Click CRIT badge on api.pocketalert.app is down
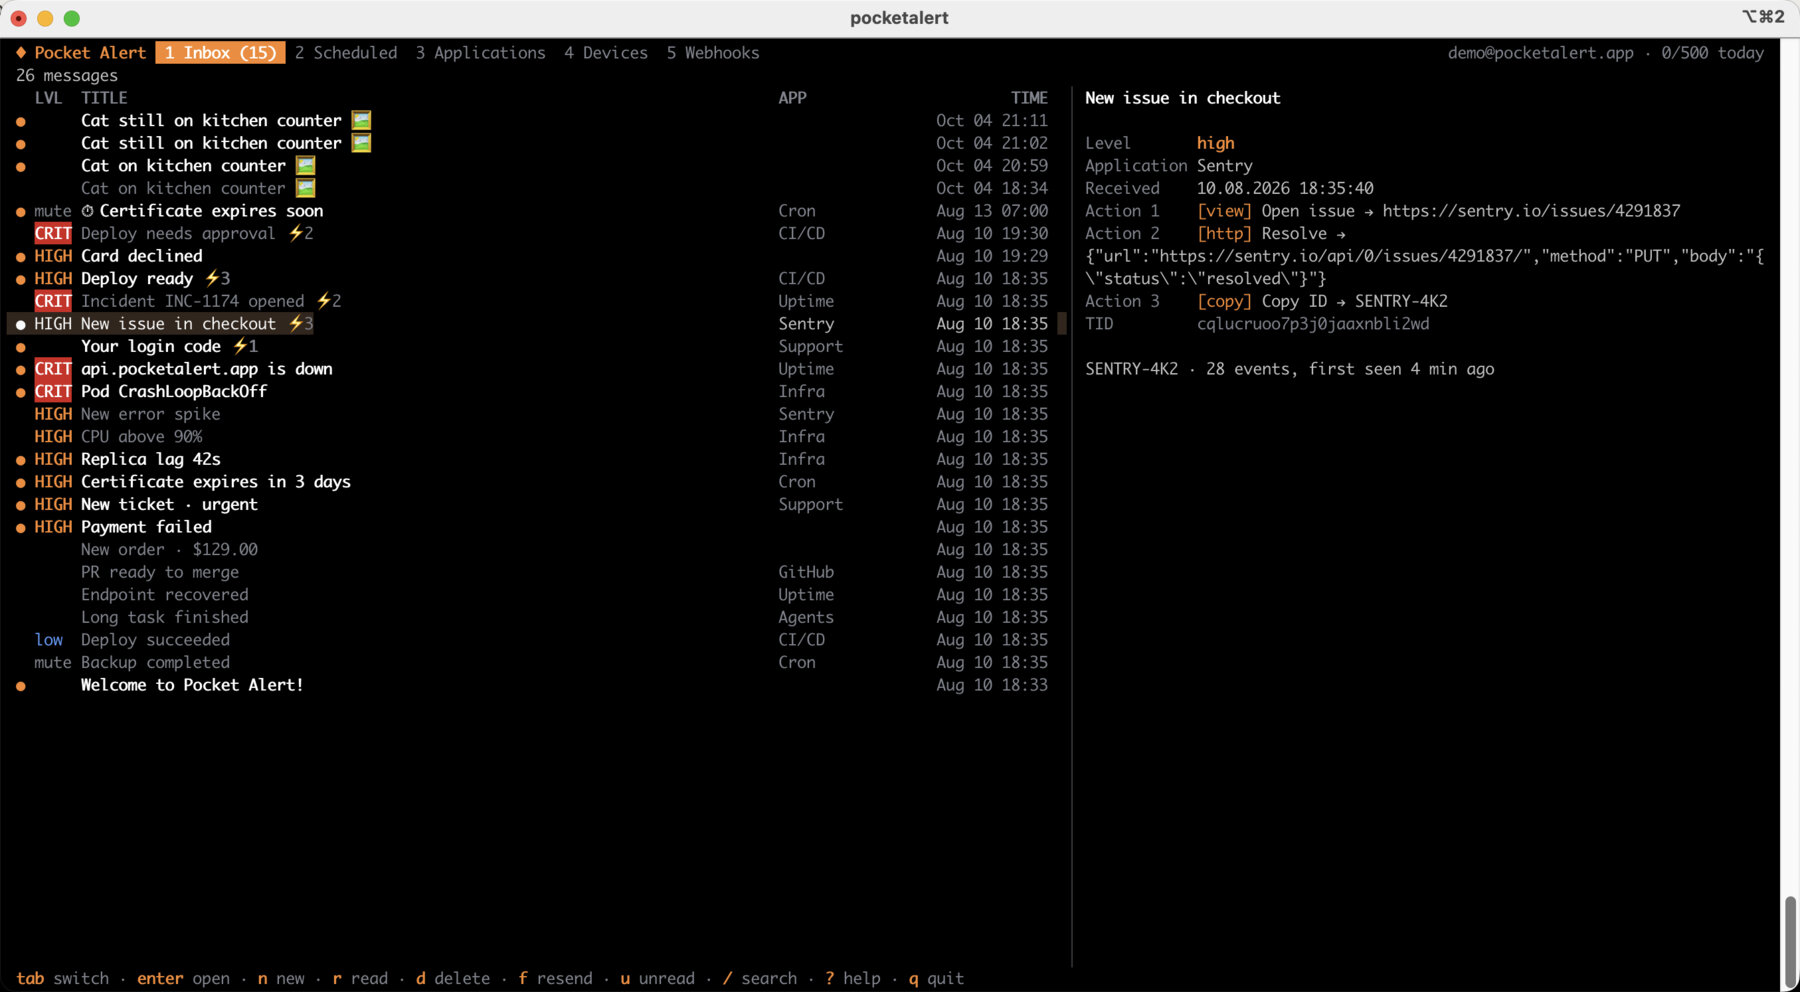 [x=53, y=369]
